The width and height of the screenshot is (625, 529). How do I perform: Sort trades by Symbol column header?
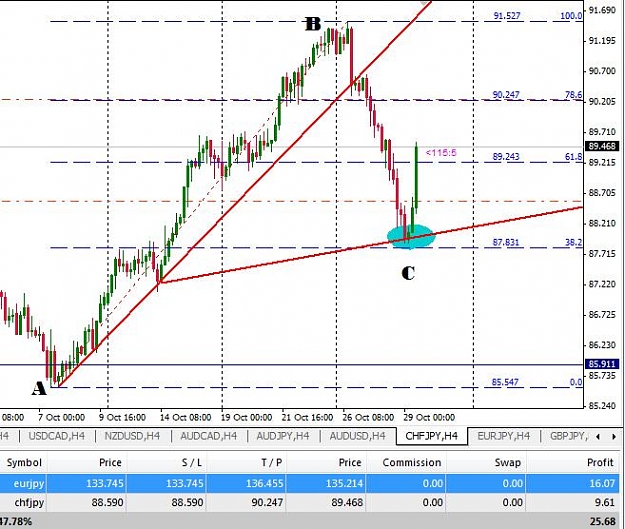(x=24, y=462)
